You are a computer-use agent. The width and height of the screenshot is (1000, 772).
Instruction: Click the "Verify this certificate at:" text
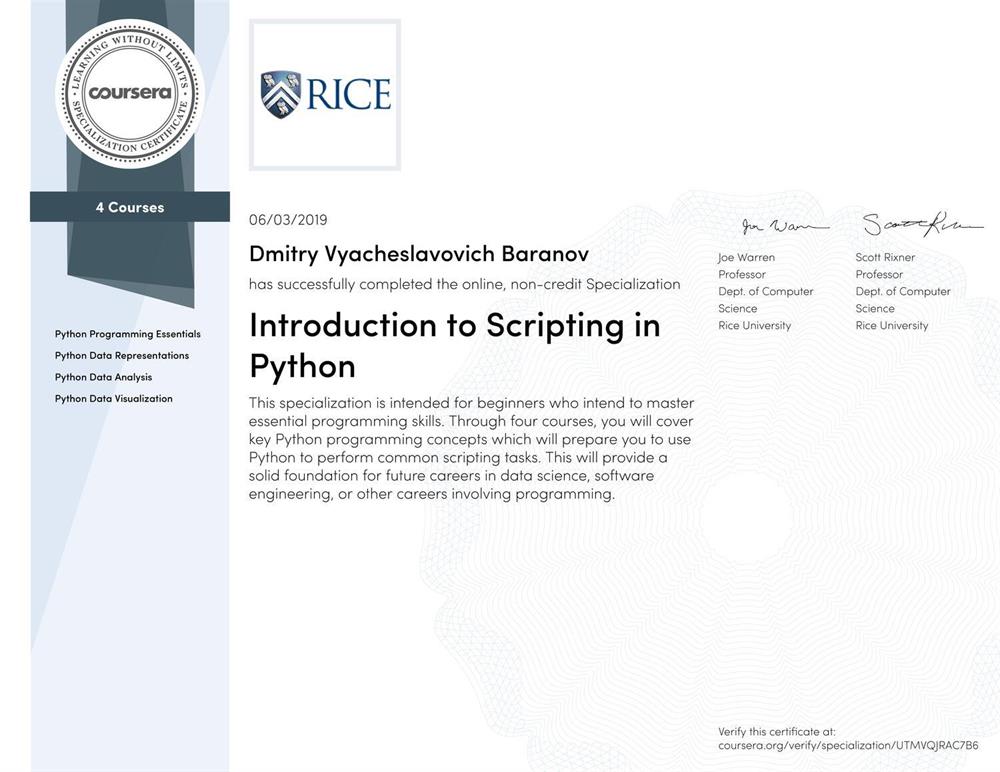[776, 731]
